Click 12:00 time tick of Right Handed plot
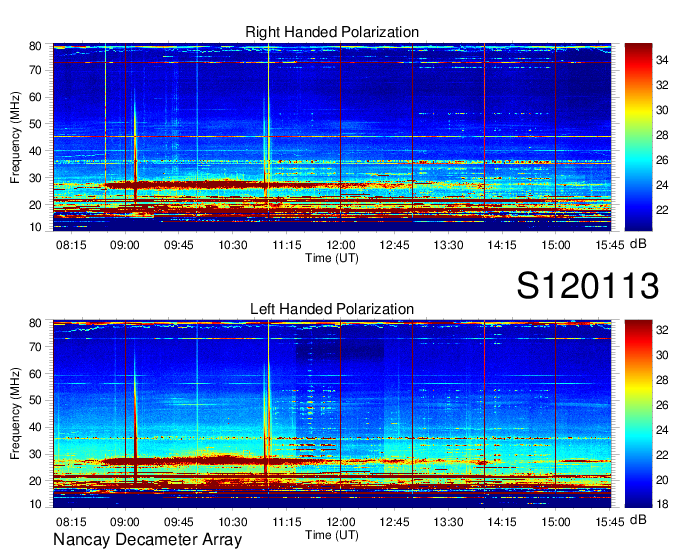680x552 pixels. pyautogui.click(x=340, y=245)
